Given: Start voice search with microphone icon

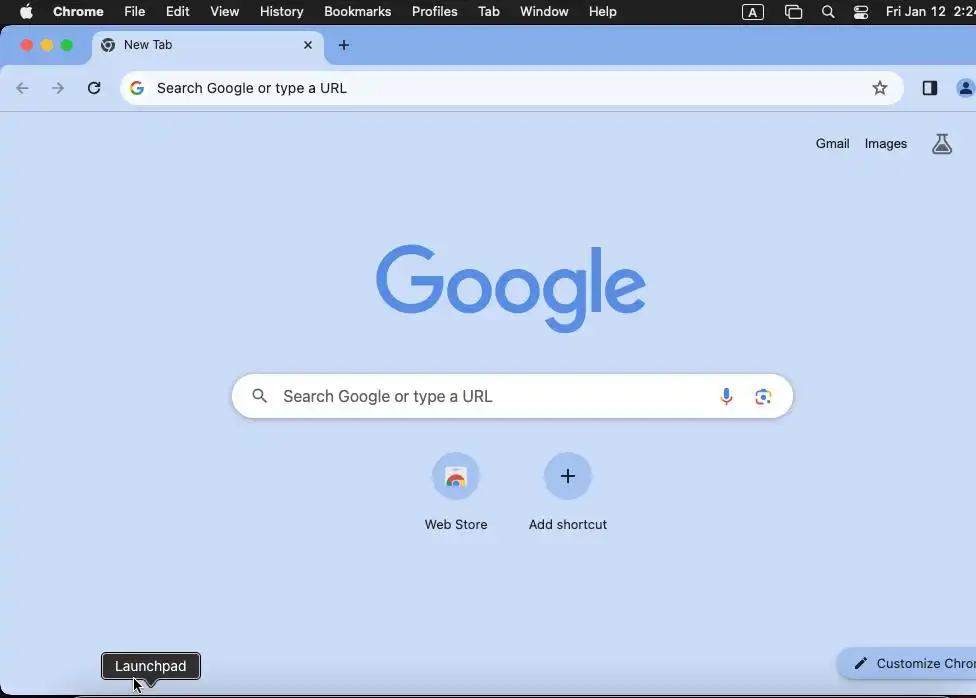Looking at the screenshot, I should (726, 397).
